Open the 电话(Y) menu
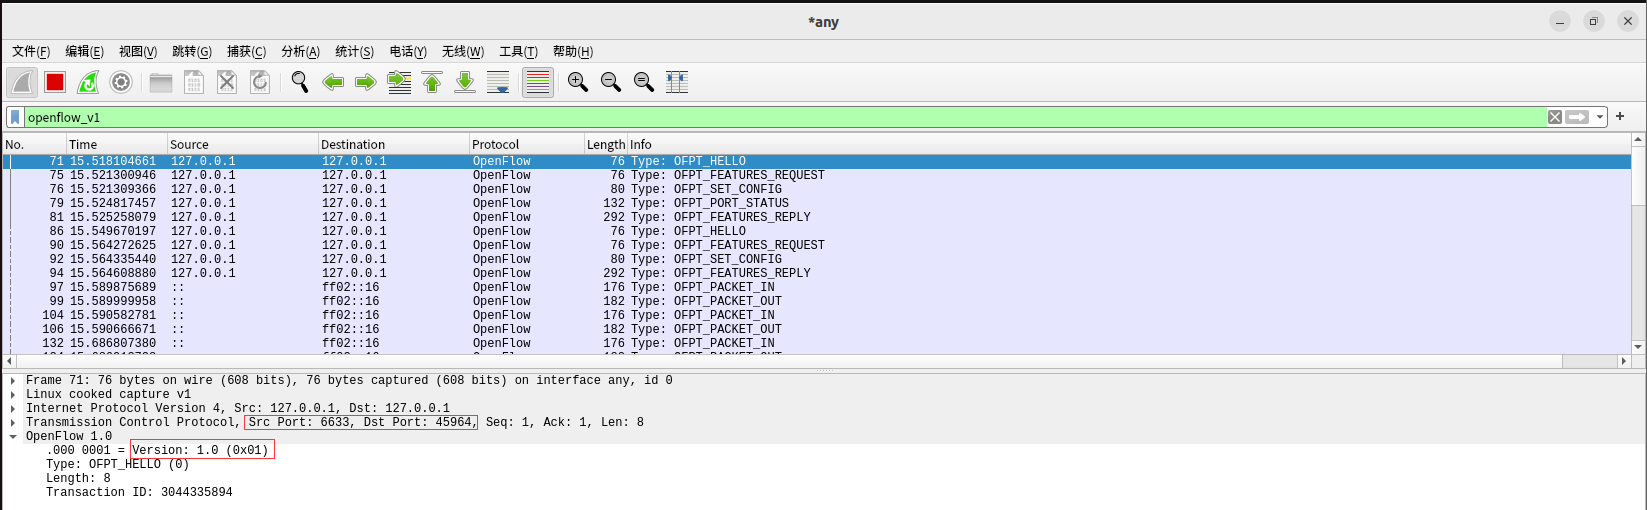The image size is (1647, 510). coord(408,51)
